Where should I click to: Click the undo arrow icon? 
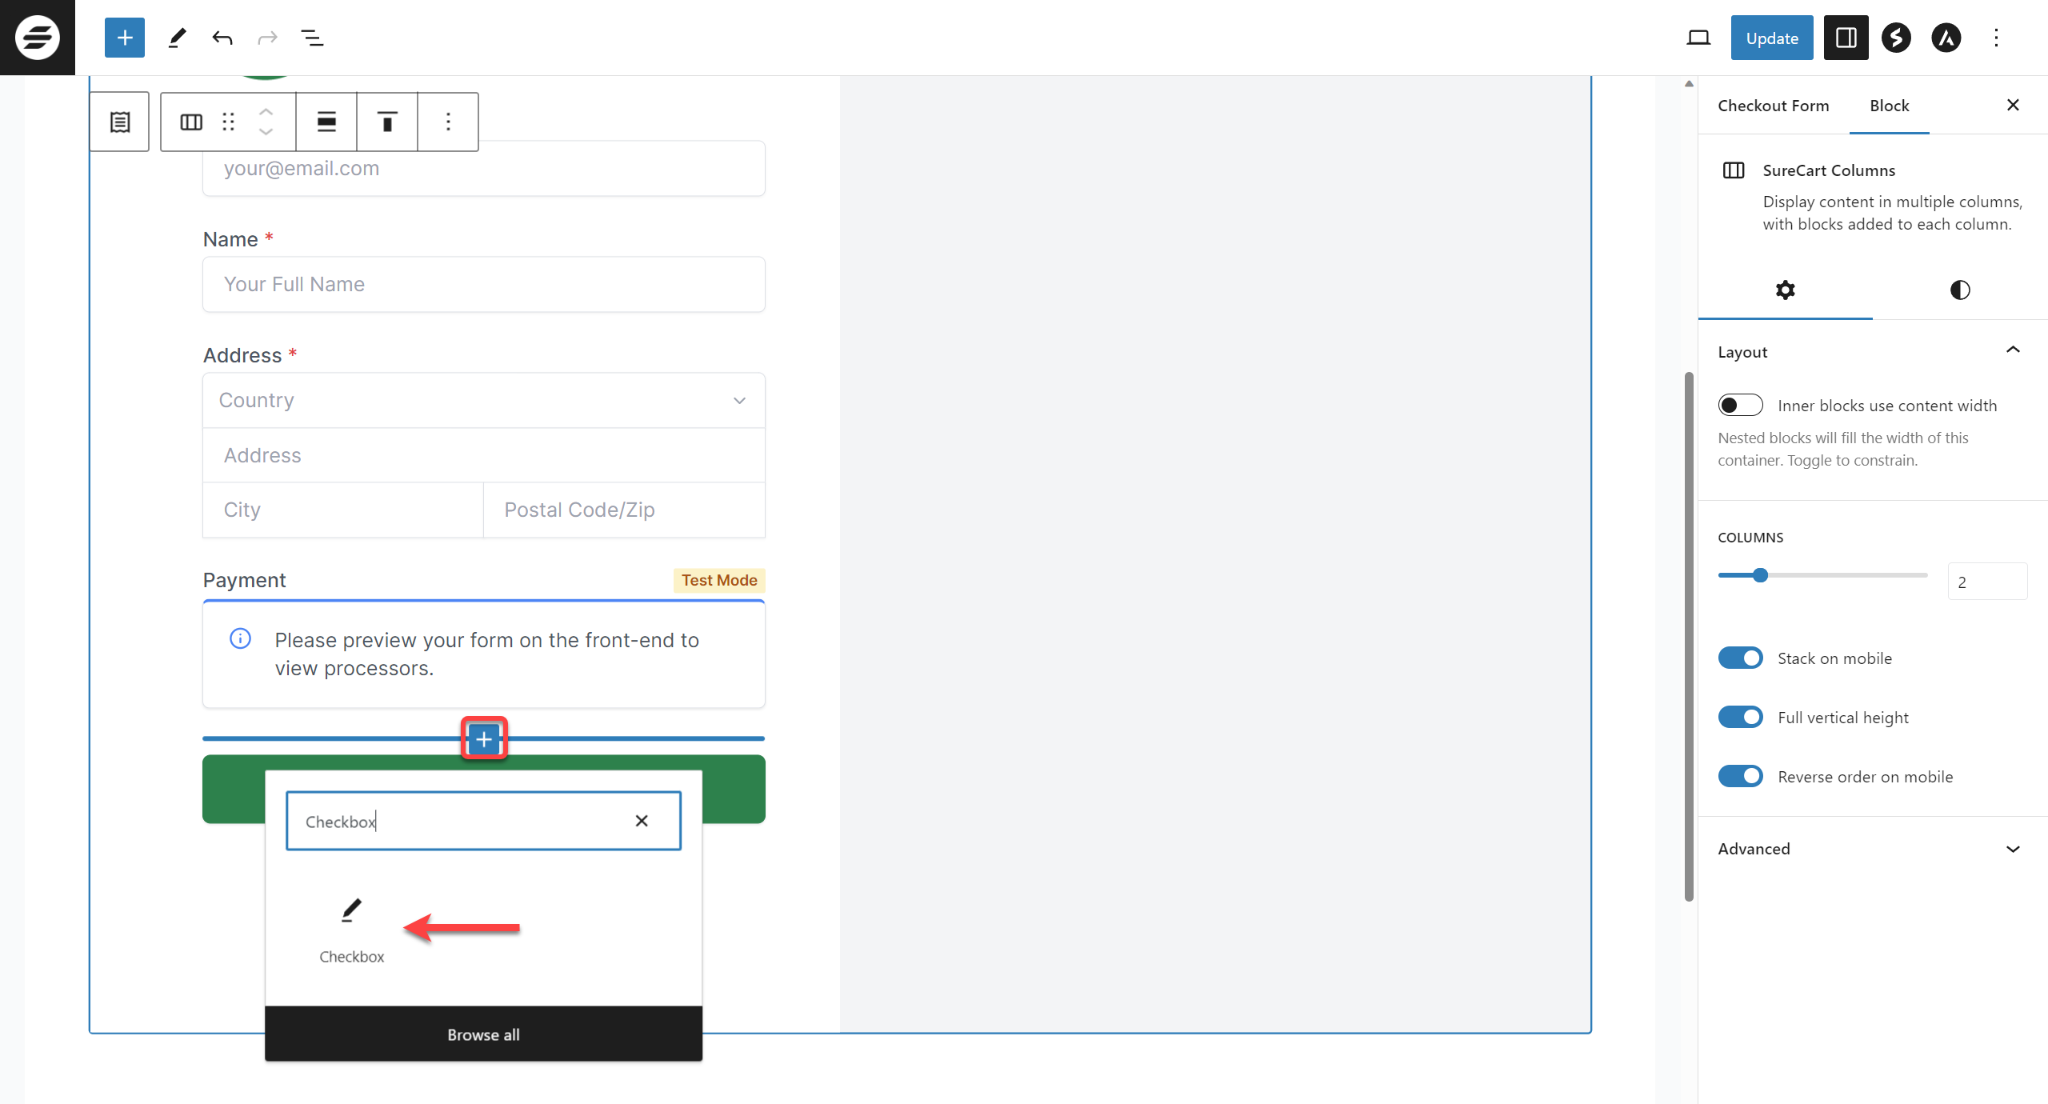pyautogui.click(x=223, y=37)
